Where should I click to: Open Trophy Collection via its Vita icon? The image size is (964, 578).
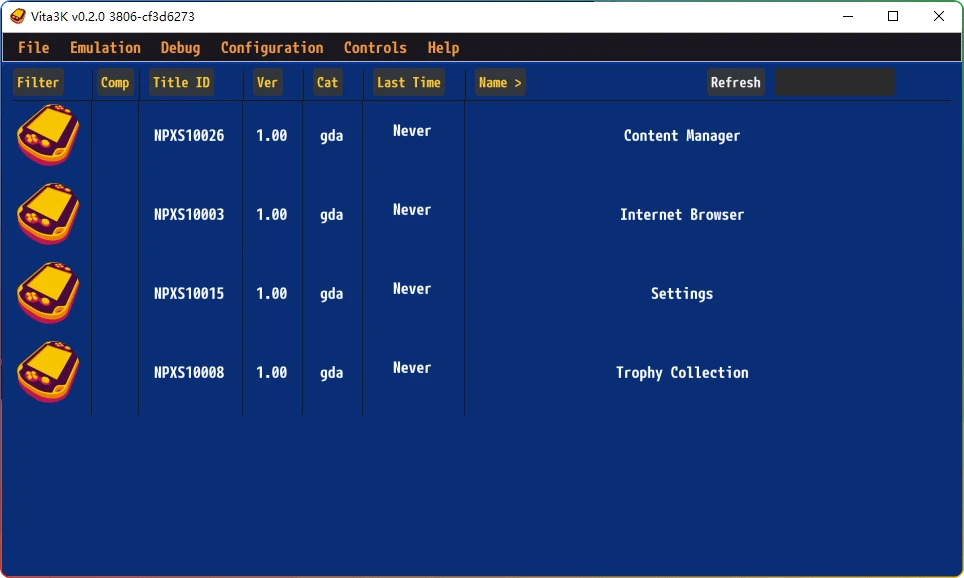[48, 371]
